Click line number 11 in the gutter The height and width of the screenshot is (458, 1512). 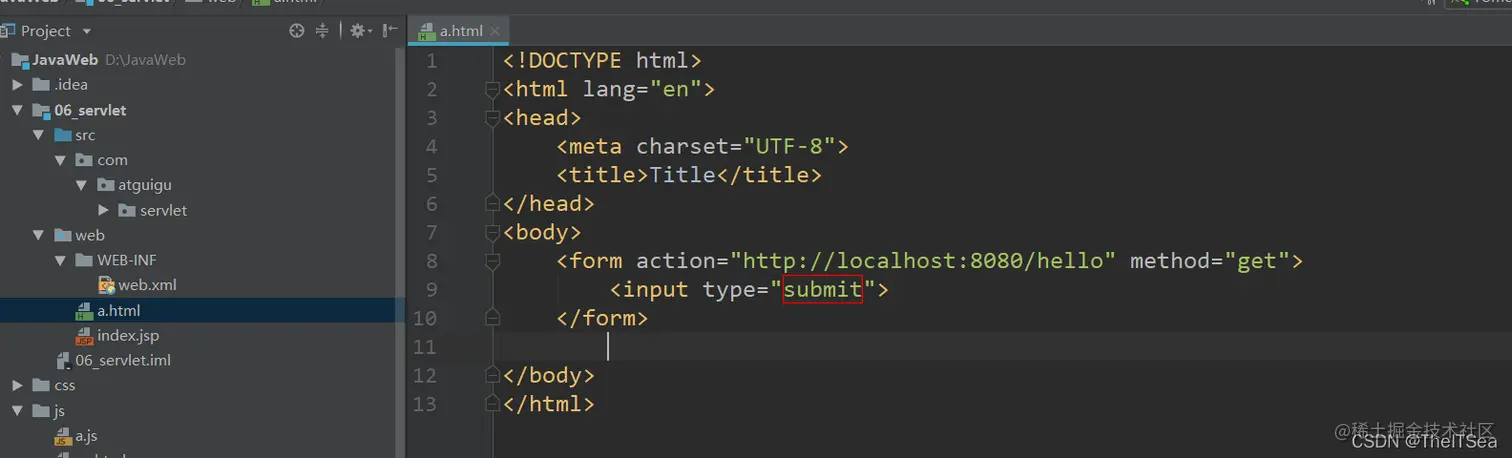point(425,347)
